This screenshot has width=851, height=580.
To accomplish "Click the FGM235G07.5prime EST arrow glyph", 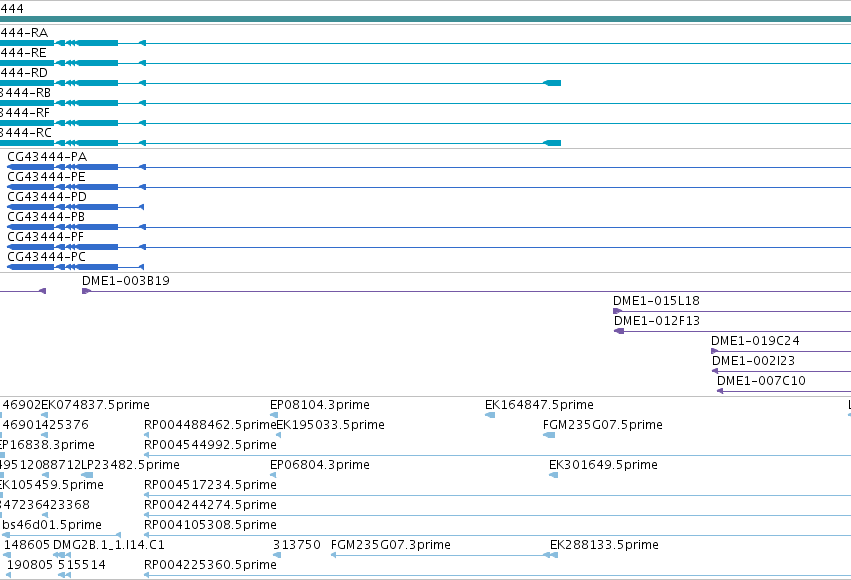I will [549, 435].
